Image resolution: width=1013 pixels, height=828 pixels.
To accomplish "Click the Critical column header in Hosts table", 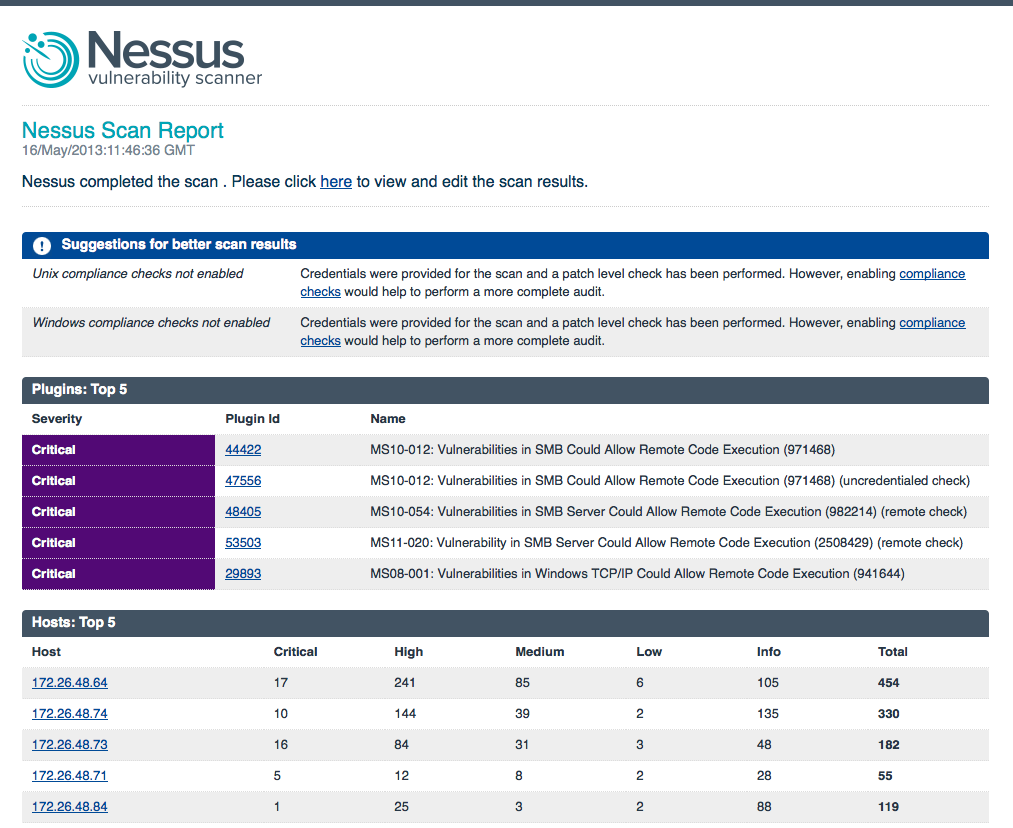I will click(x=295, y=652).
